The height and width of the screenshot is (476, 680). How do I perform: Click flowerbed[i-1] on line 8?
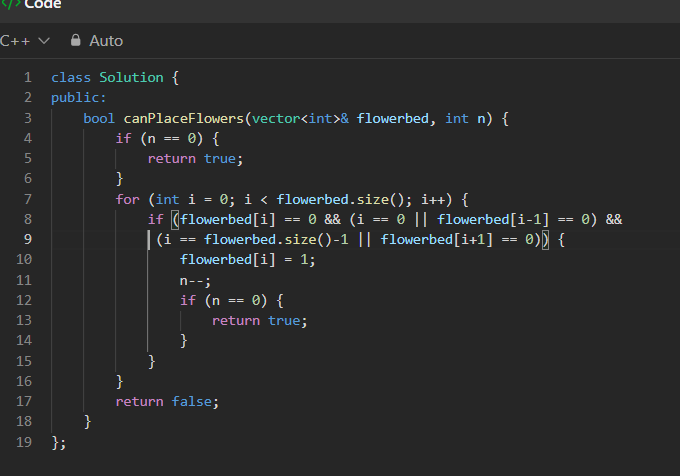(x=493, y=219)
